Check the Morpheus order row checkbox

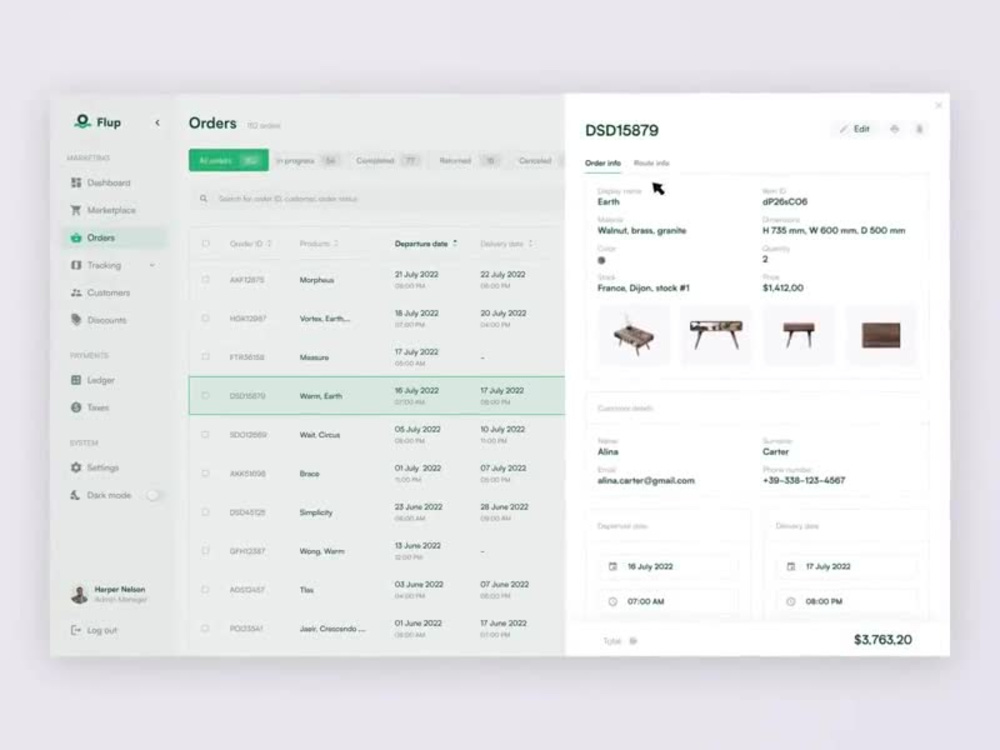tap(205, 279)
